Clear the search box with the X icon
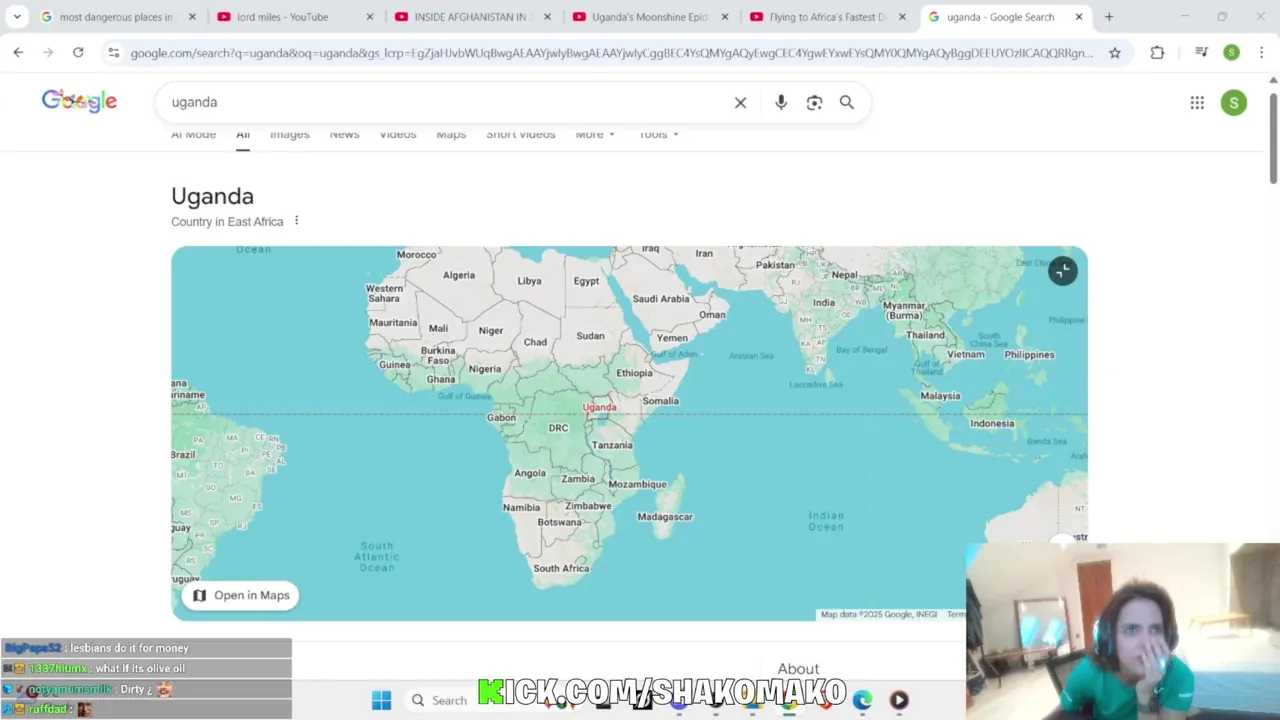1280x720 pixels. 740,102
